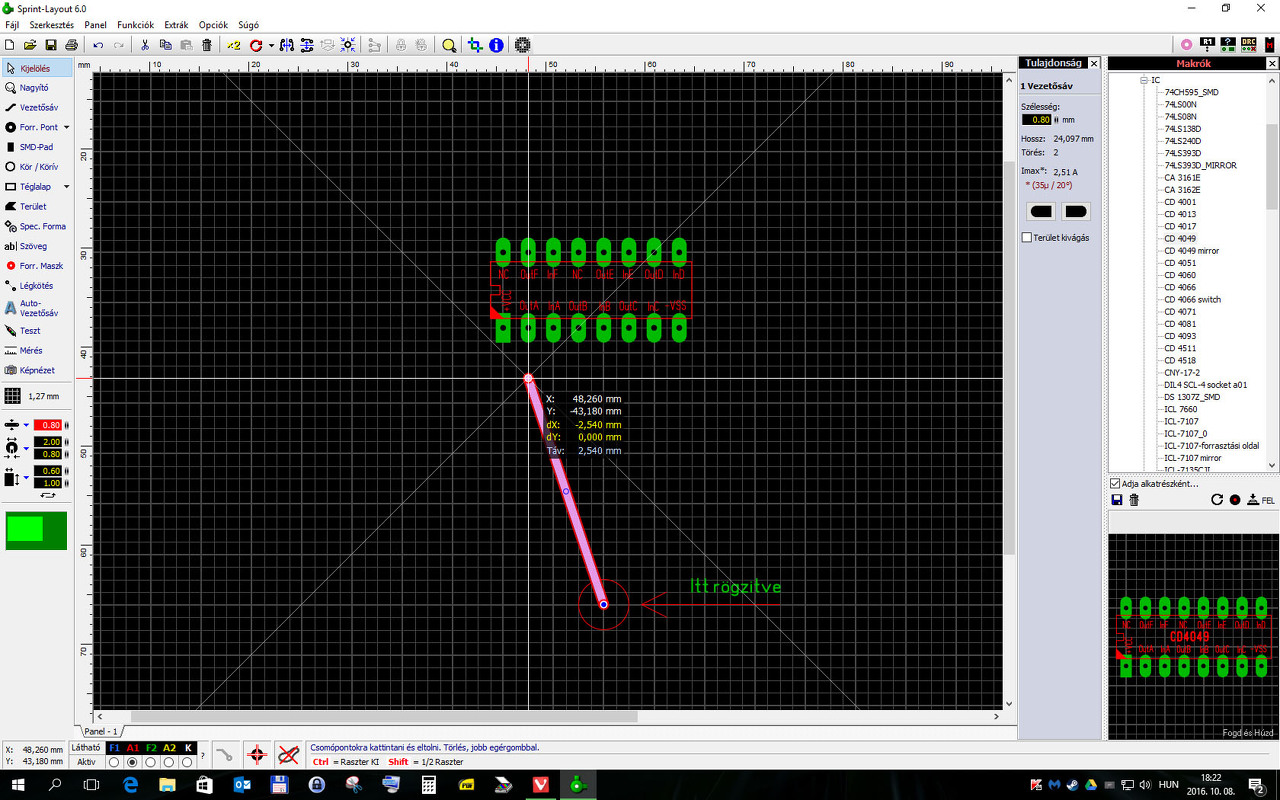
Task: Select the Szöveg text tool
Action: (38, 246)
